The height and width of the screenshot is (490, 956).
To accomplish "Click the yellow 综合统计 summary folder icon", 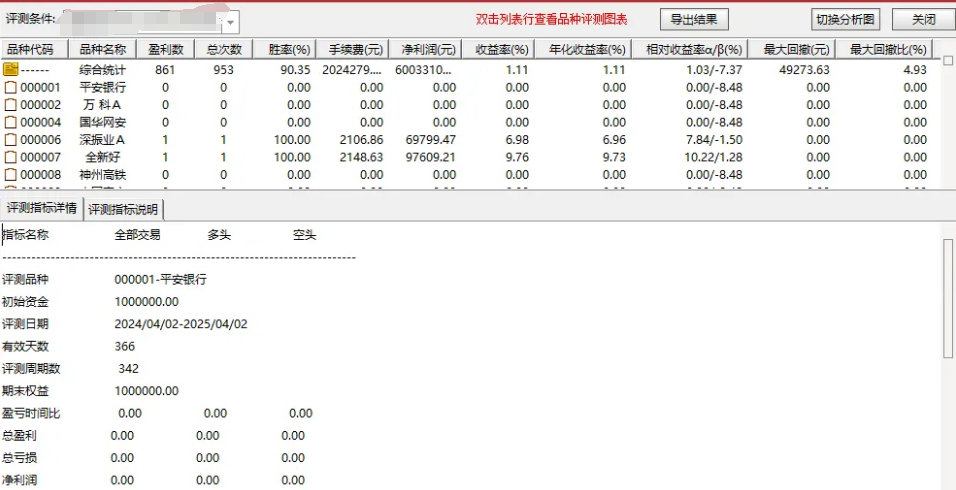I will (11, 70).
